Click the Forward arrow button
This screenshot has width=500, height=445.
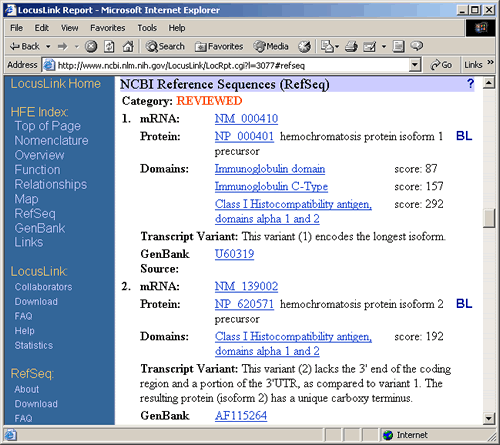click(x=63, y=46)
